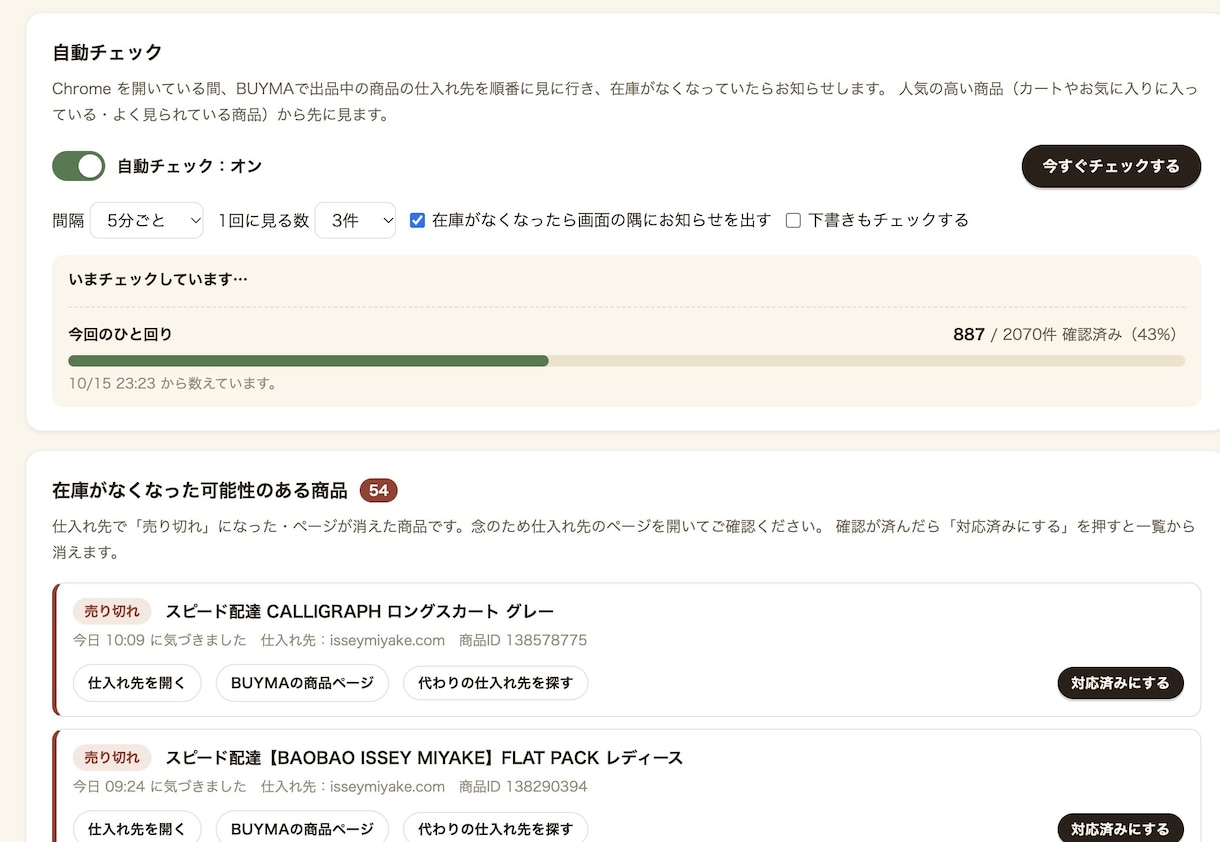Turn off the 自動チェック toggle switch
Image resolution: width=1220 pixels, height=842 pixels.
pos(78,166)
